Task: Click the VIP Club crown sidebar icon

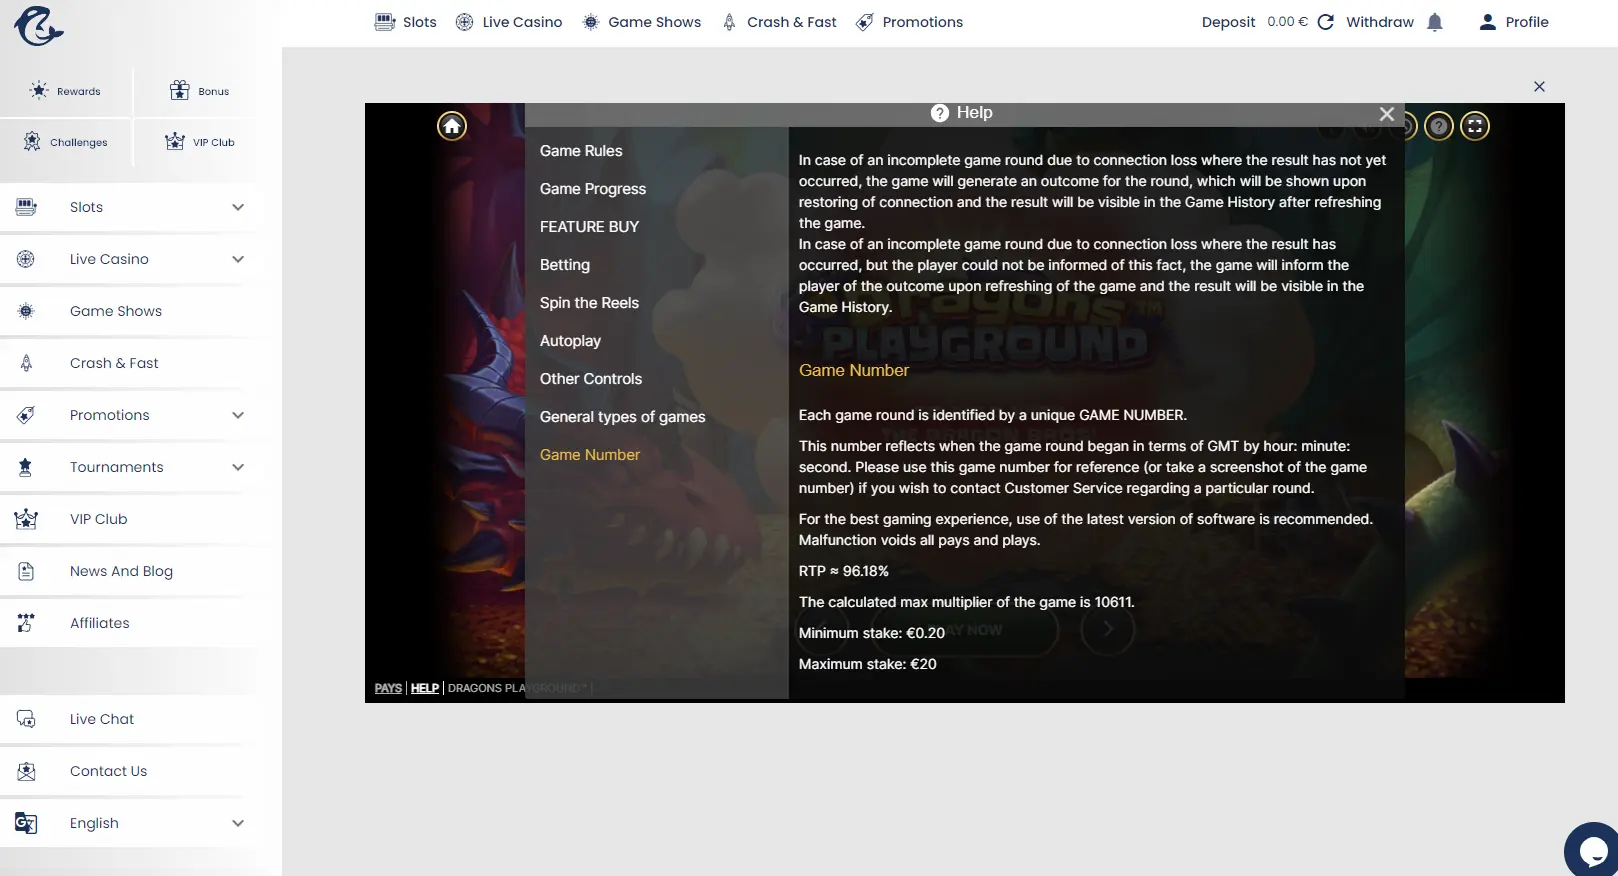Action: point(26,519)
